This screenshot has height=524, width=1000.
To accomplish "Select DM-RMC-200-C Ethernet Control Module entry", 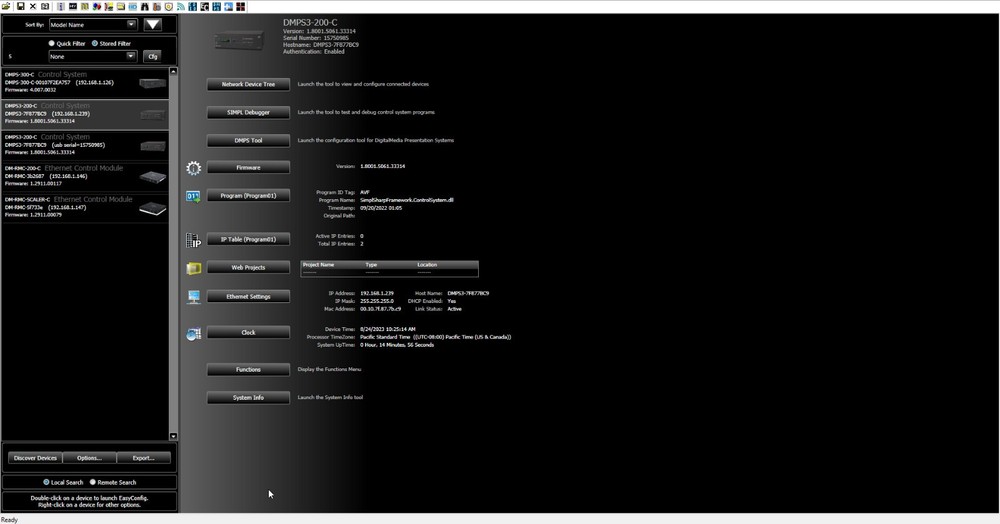I will [85, 176].
